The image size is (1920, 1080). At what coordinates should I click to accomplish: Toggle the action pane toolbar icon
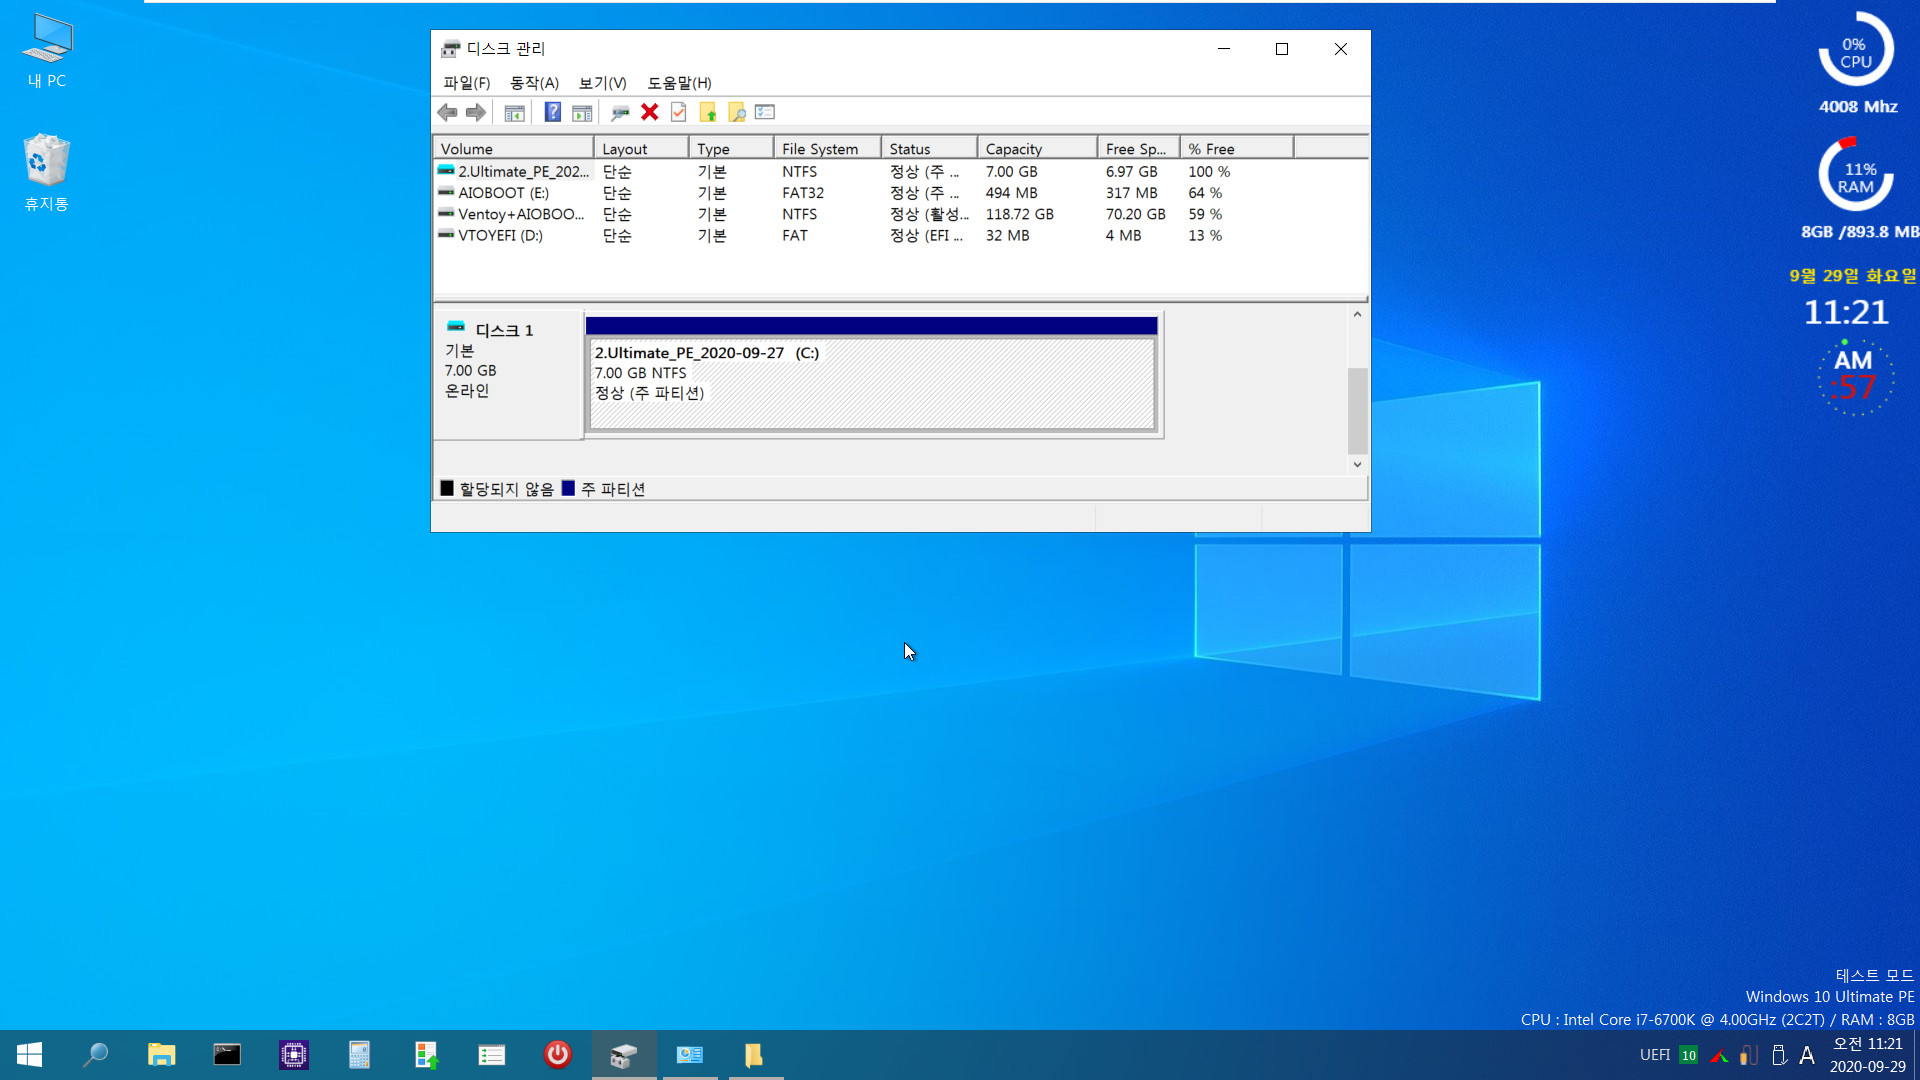pos(582,113)
